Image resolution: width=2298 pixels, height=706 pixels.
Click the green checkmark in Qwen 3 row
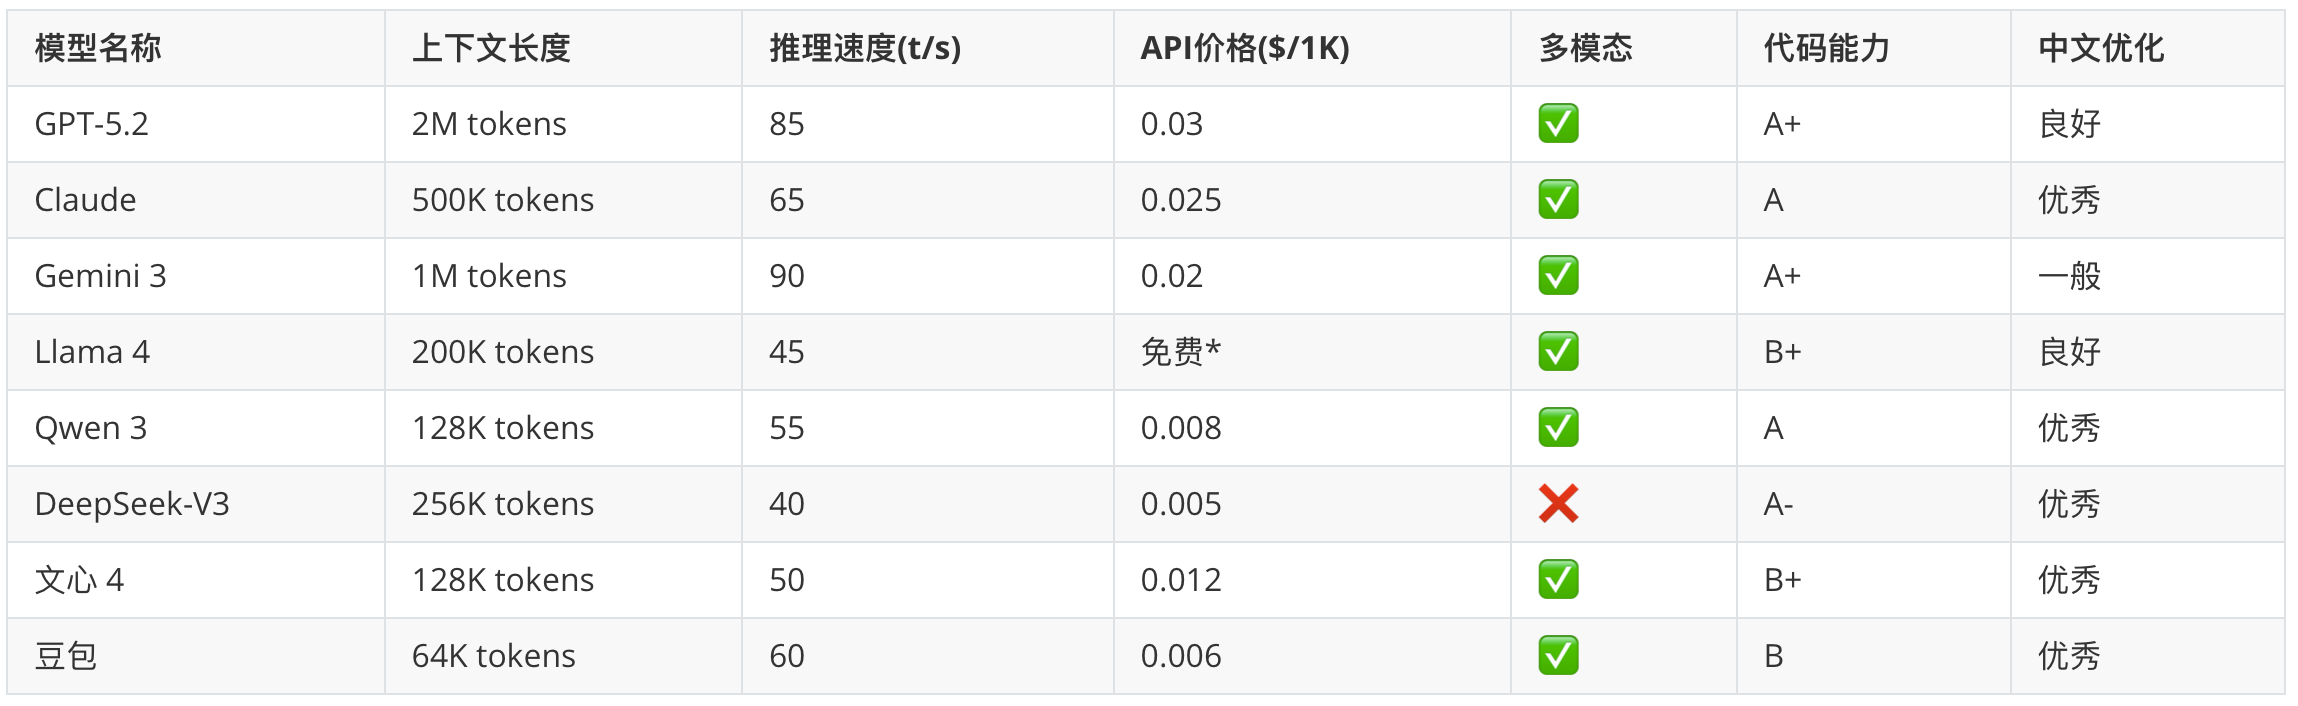[1558, 428]
